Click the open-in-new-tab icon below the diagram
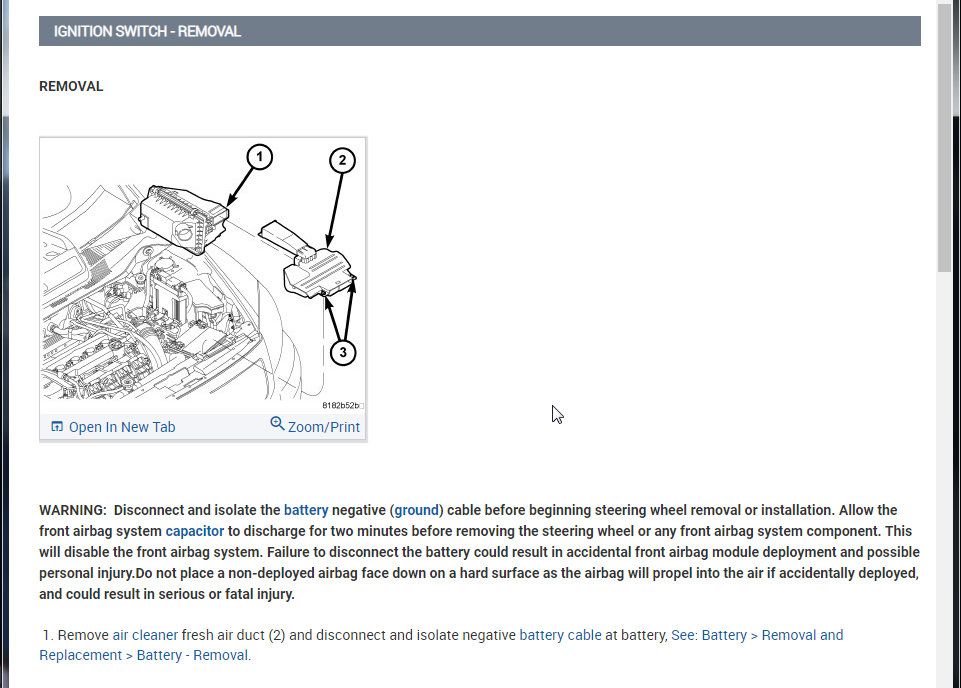Image resolution: width=961 pixels, height=688 pixels. point(57,426)
